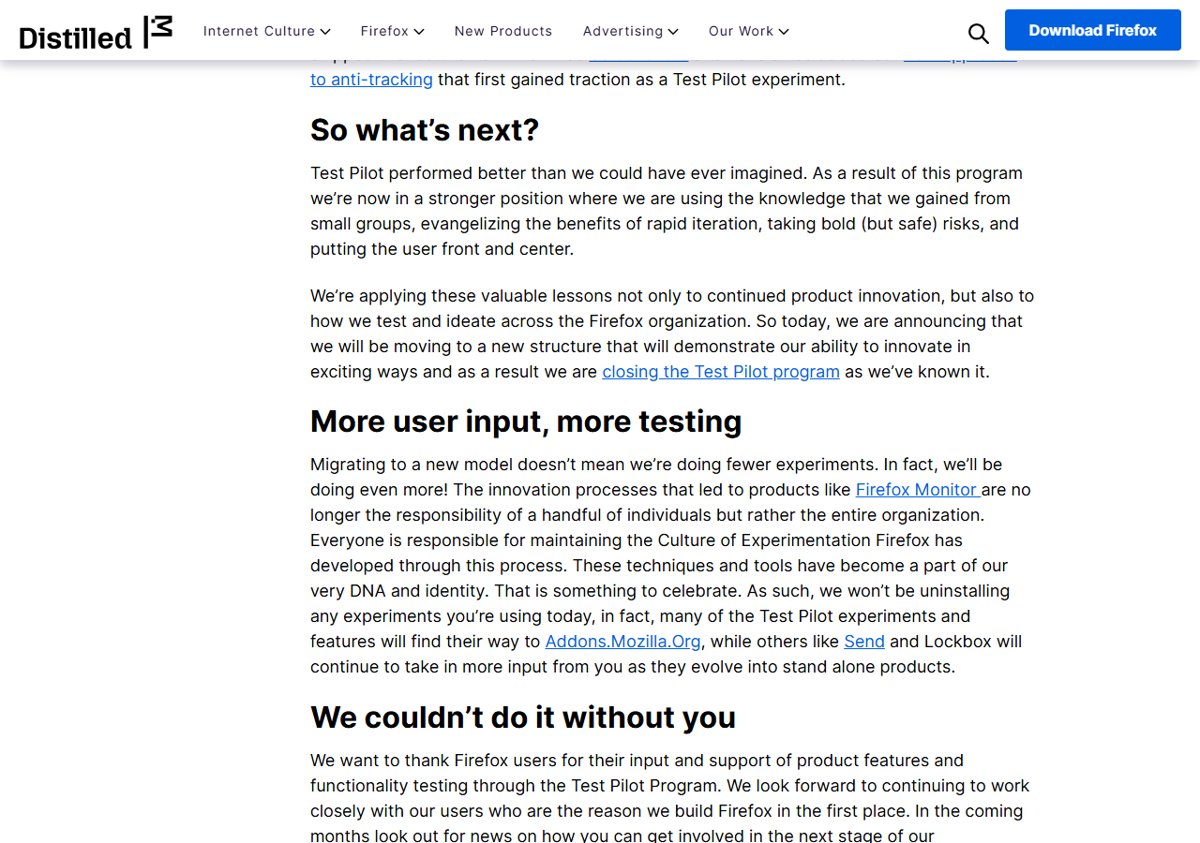Expand the Advertising dropdown menu

tap(630, 31)
